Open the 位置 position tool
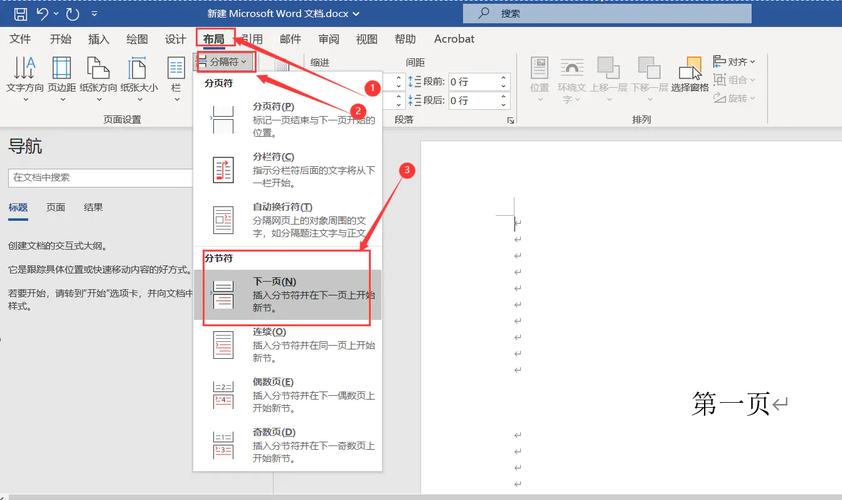The height and width of the screenshot is (500, 842). pyautogui.click(x=539, y=78)
